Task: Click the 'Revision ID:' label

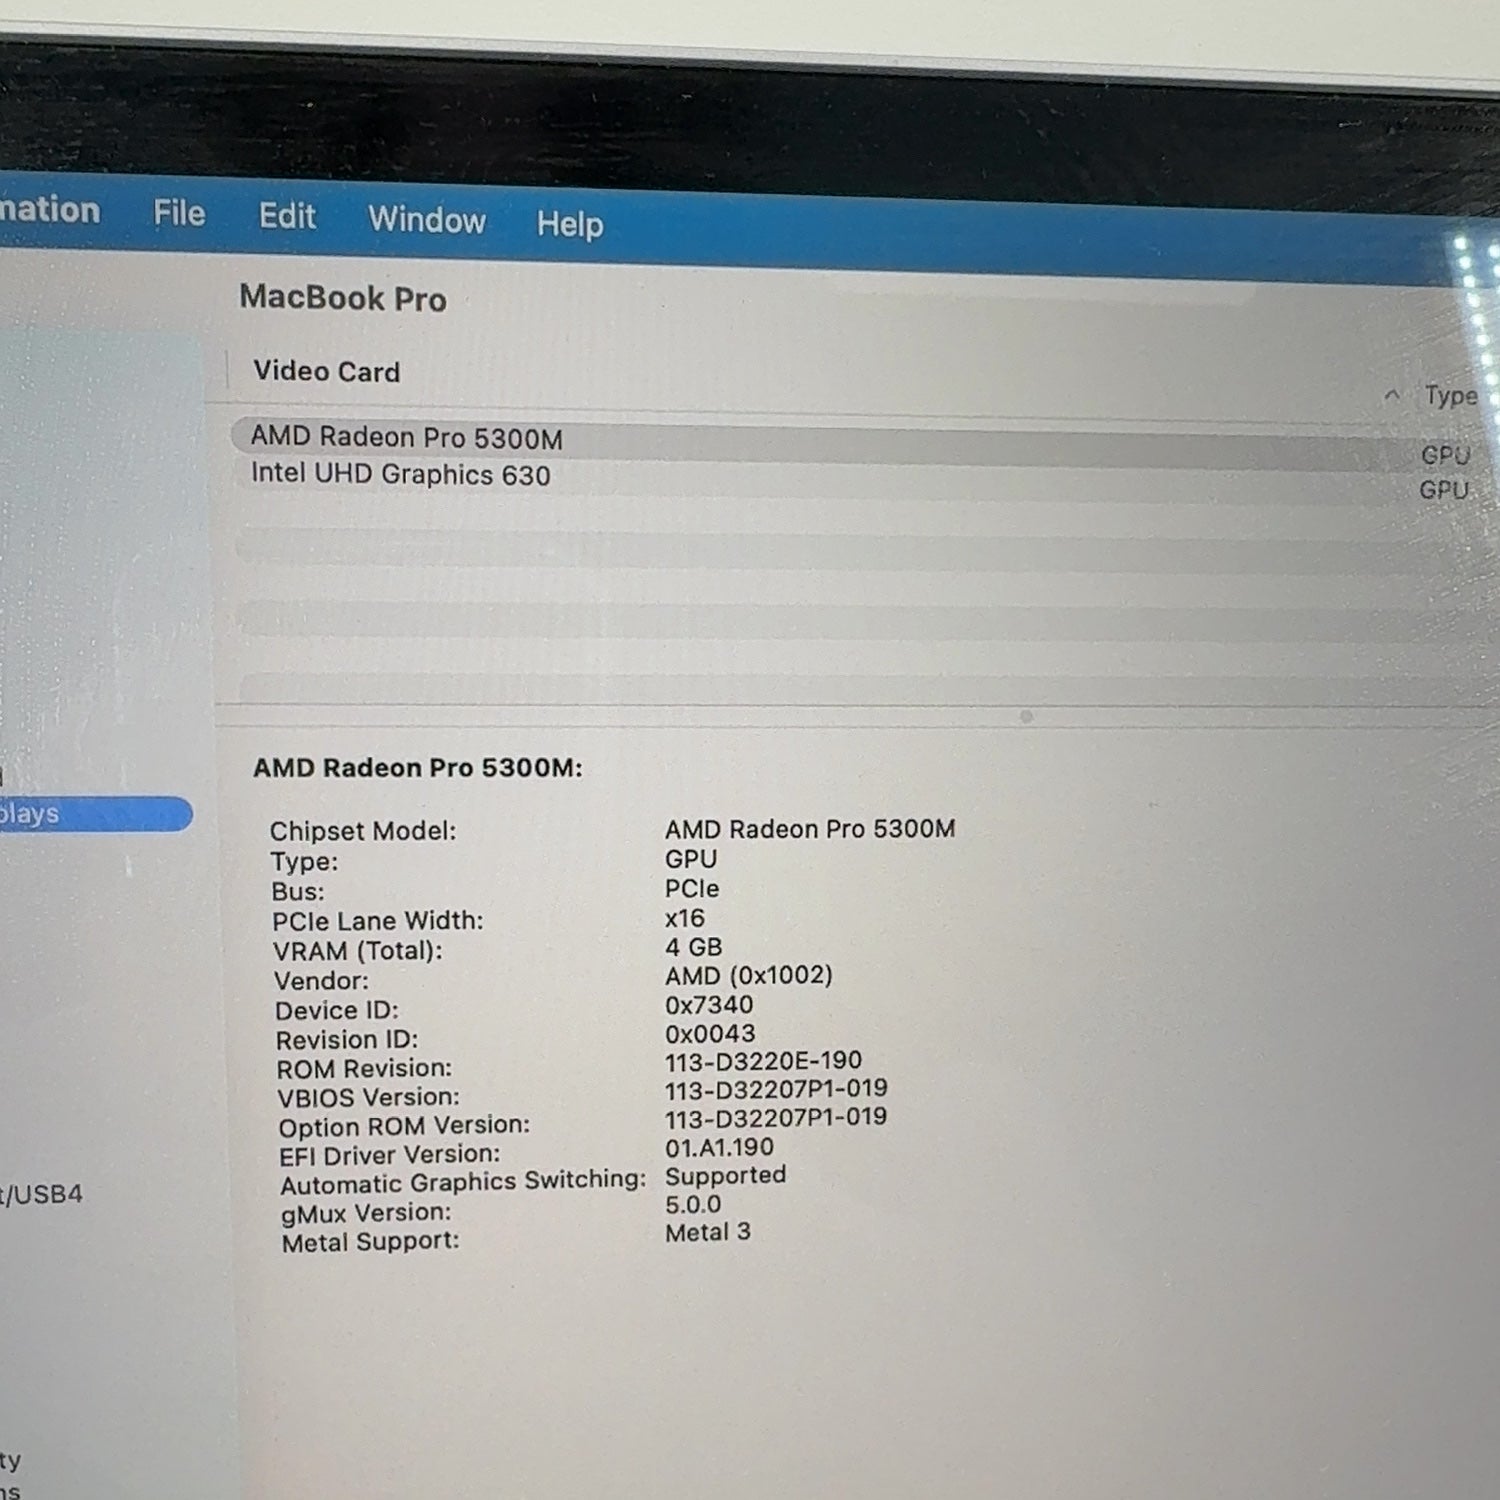Action: [347, 1040]
